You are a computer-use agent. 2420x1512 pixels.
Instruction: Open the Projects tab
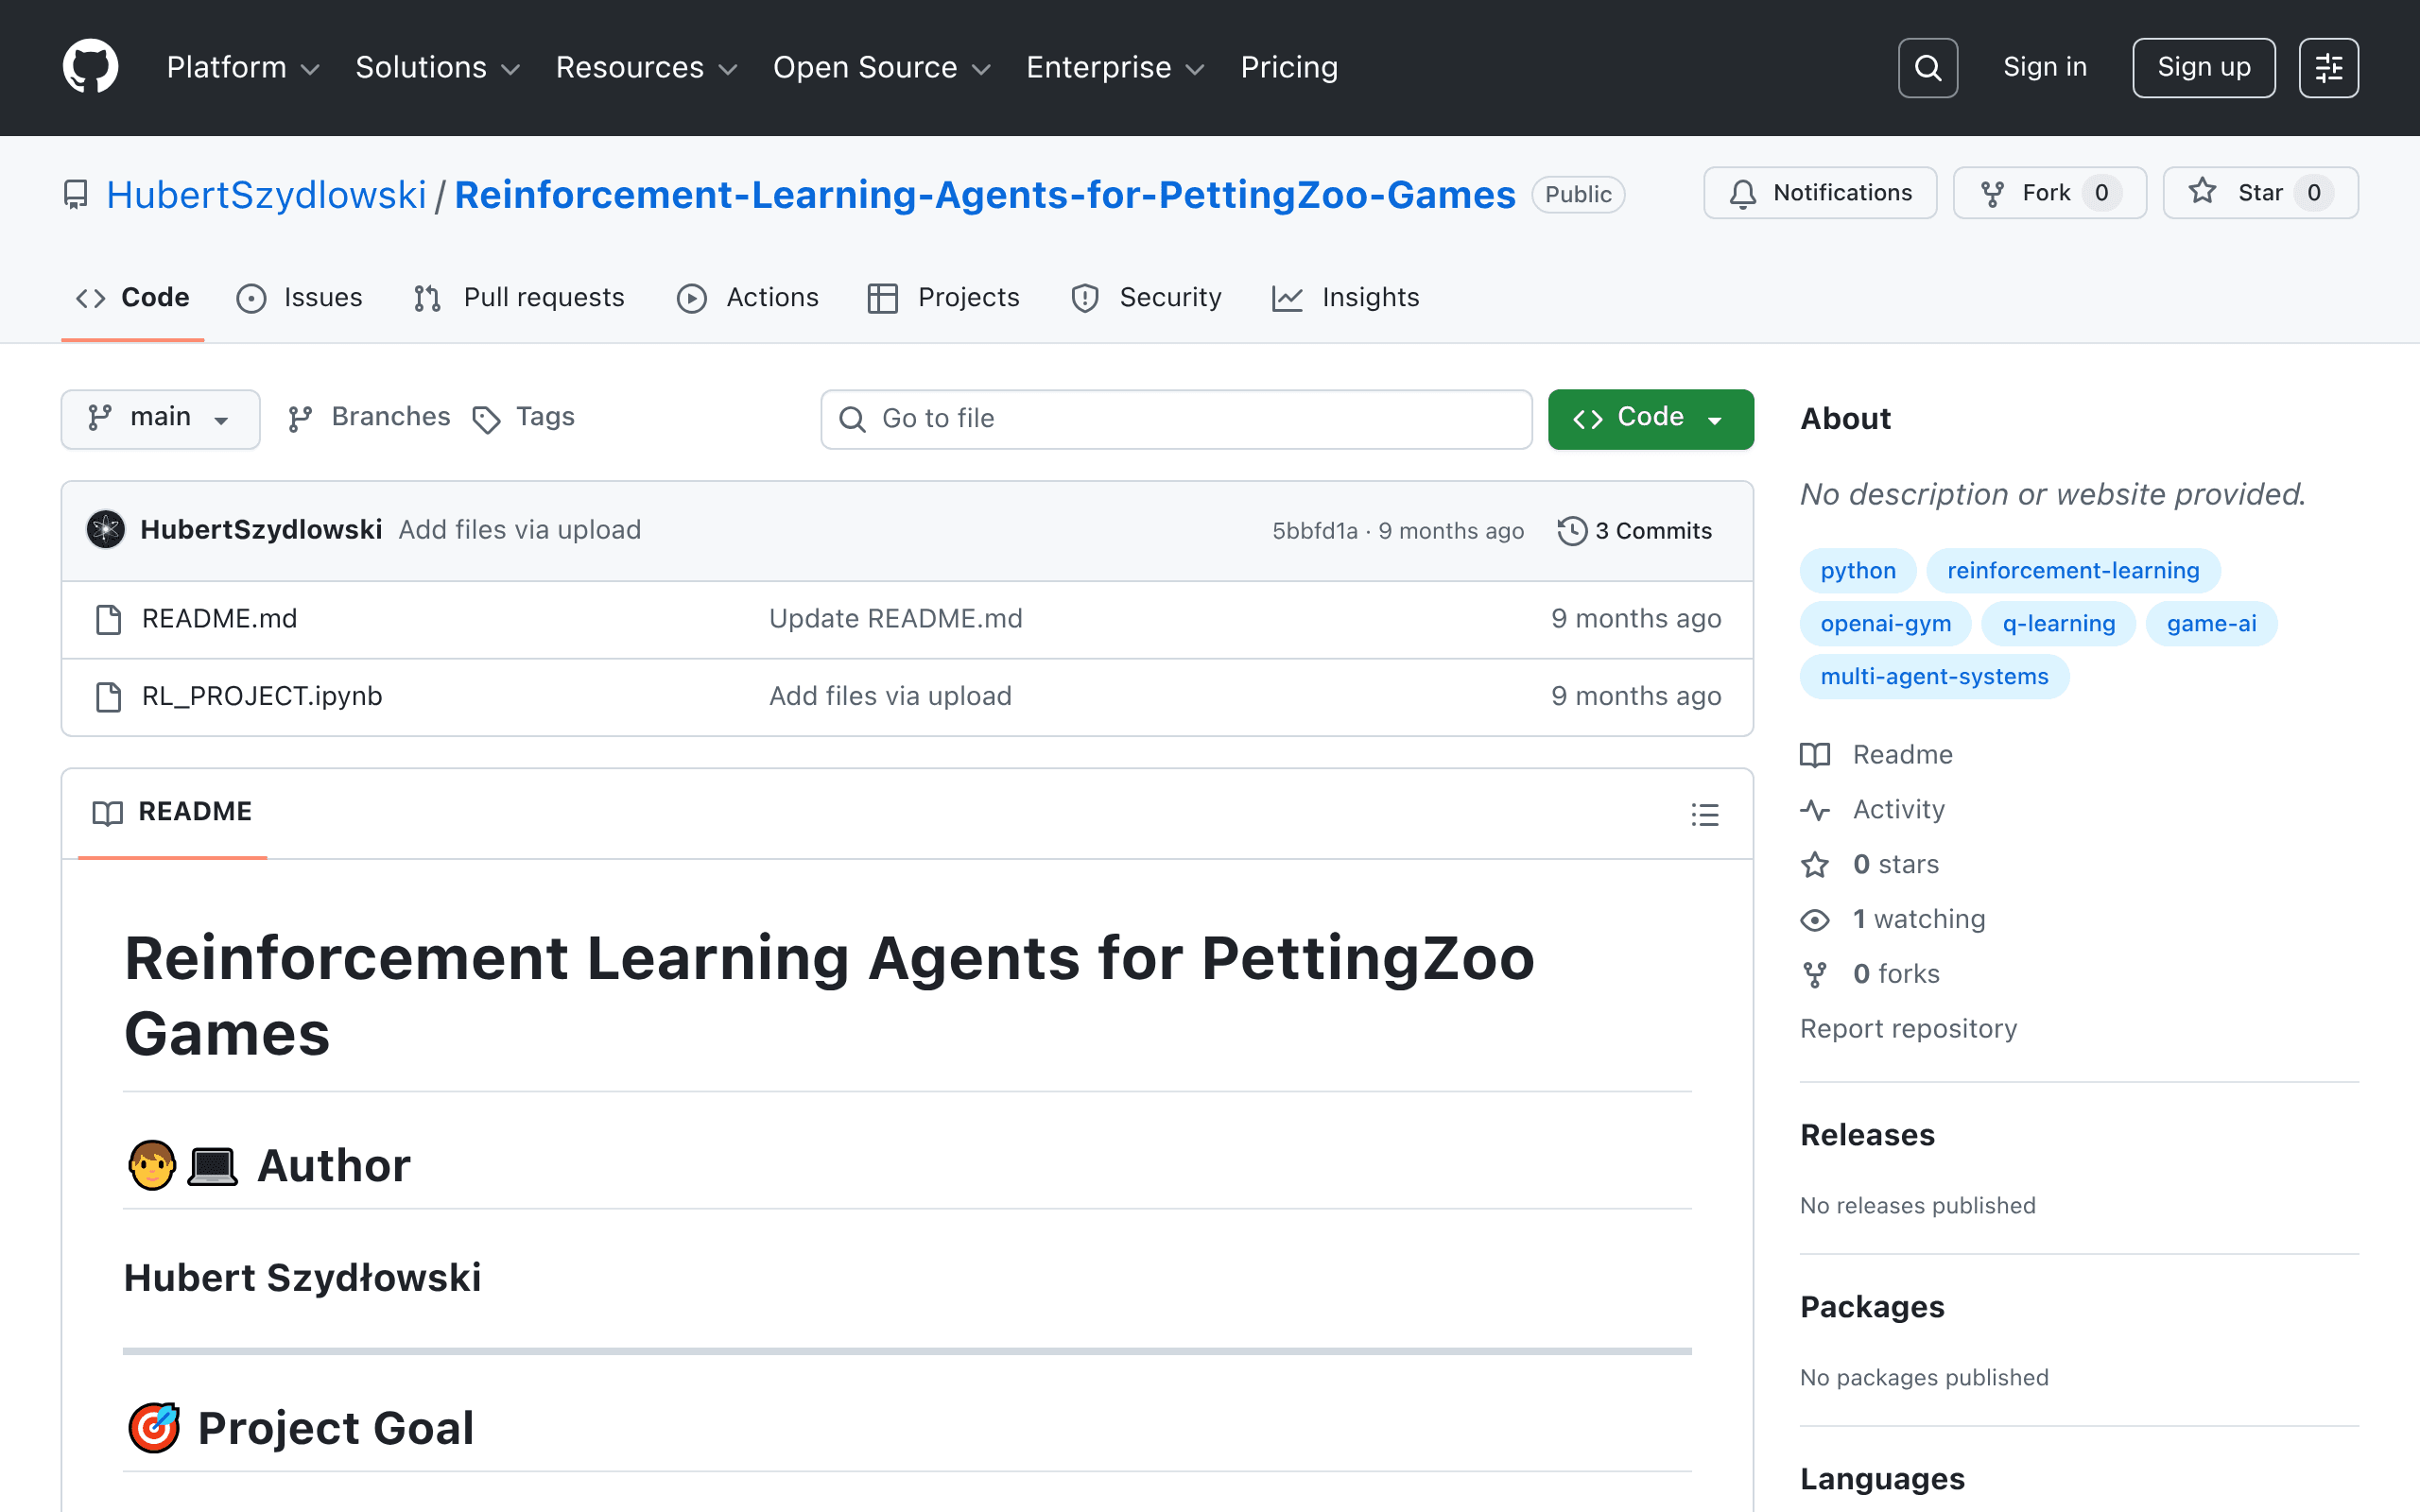943,298
